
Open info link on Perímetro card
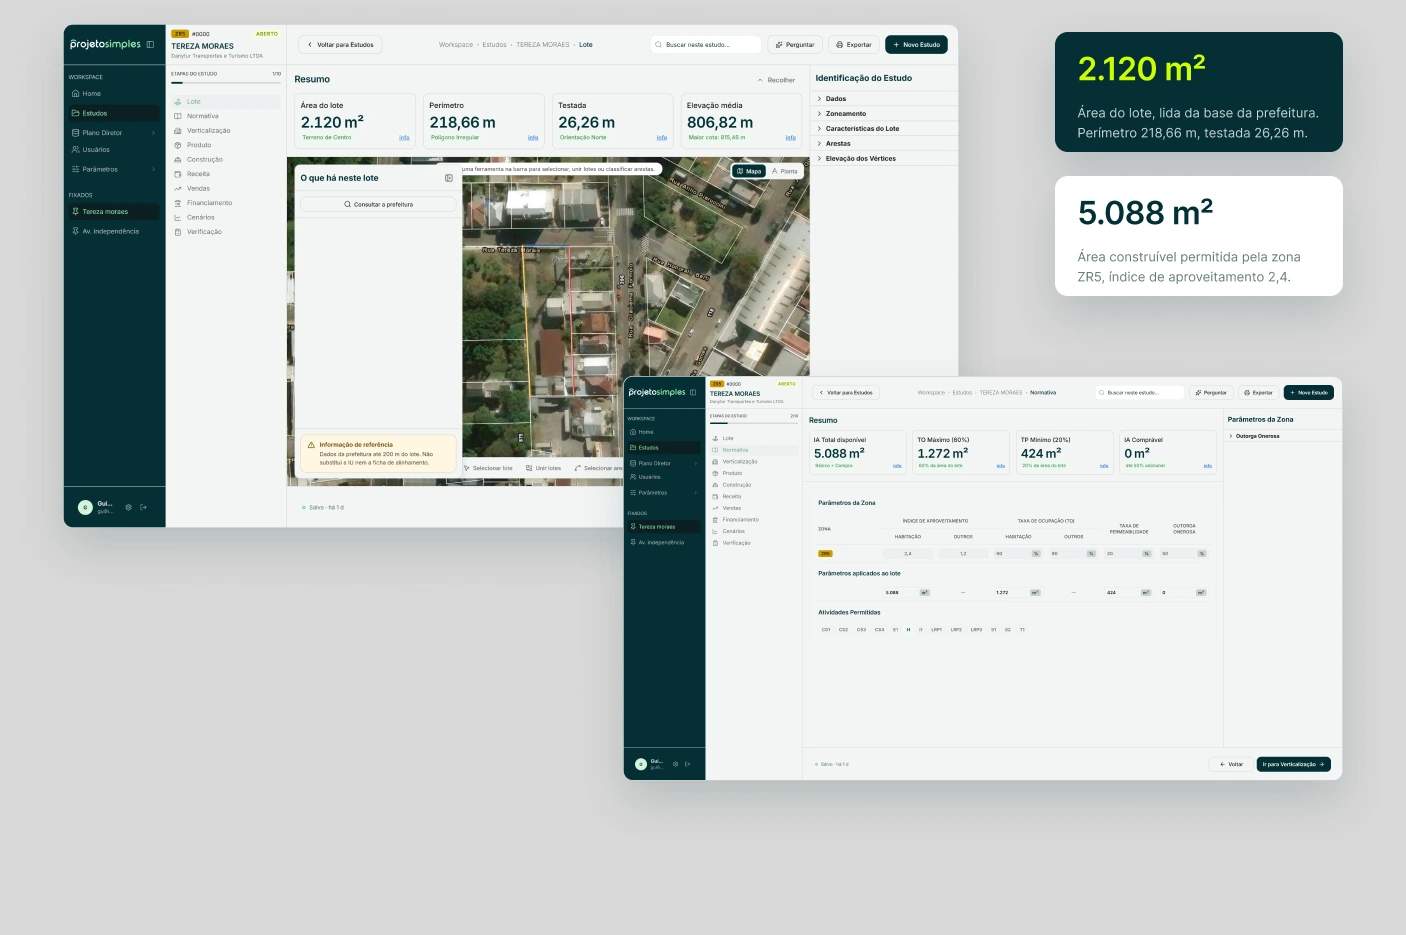coord(533,138)
